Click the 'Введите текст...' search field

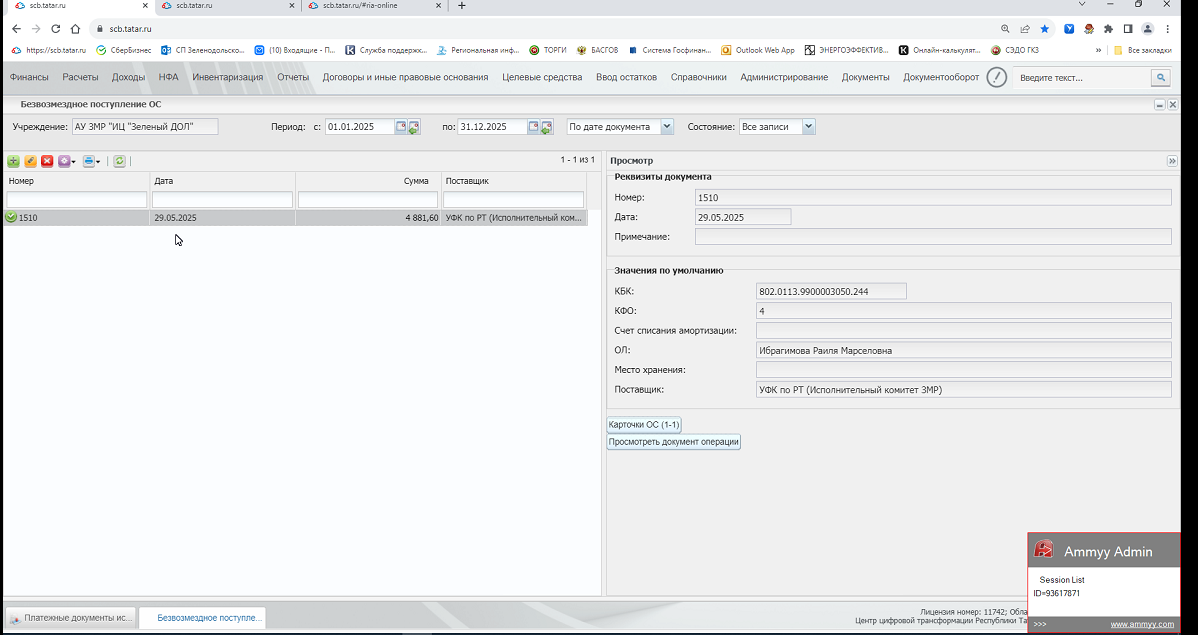click(1081, 78)
